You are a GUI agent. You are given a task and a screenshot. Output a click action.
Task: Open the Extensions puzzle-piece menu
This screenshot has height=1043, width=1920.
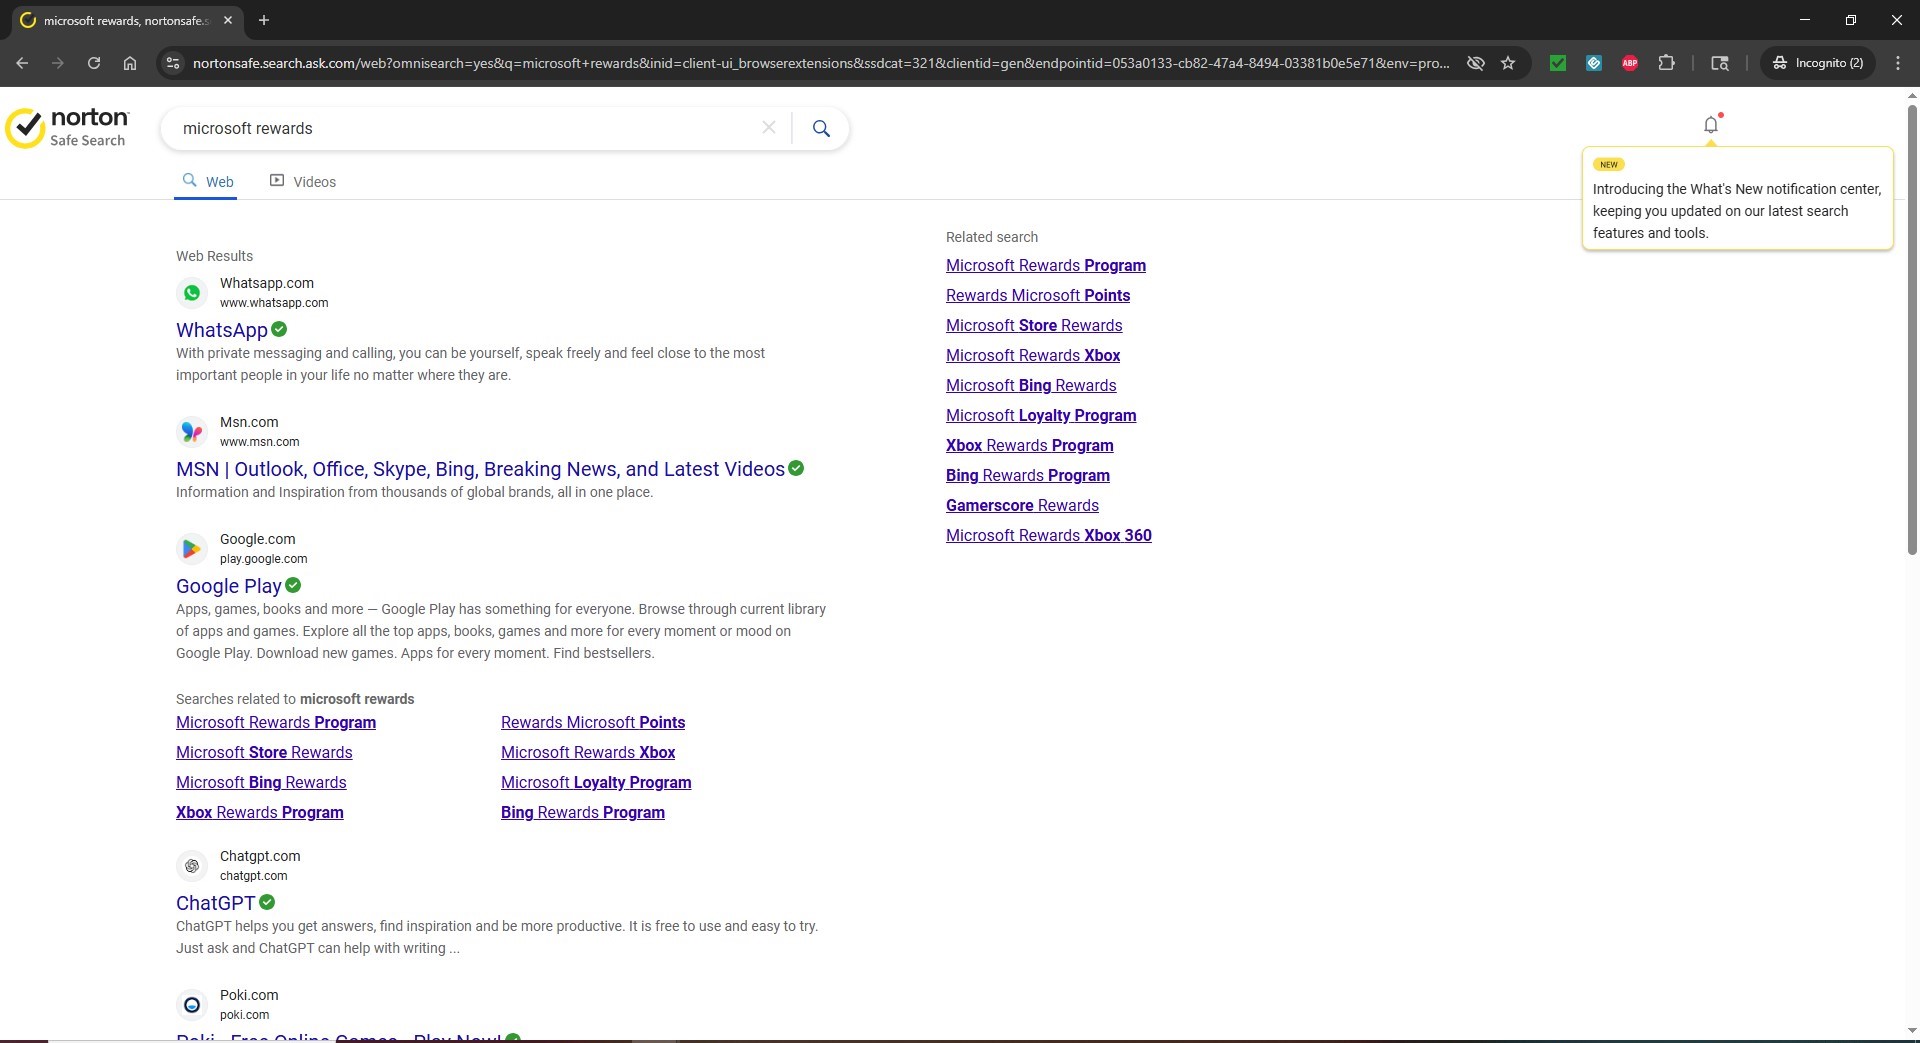[1666, 63]
